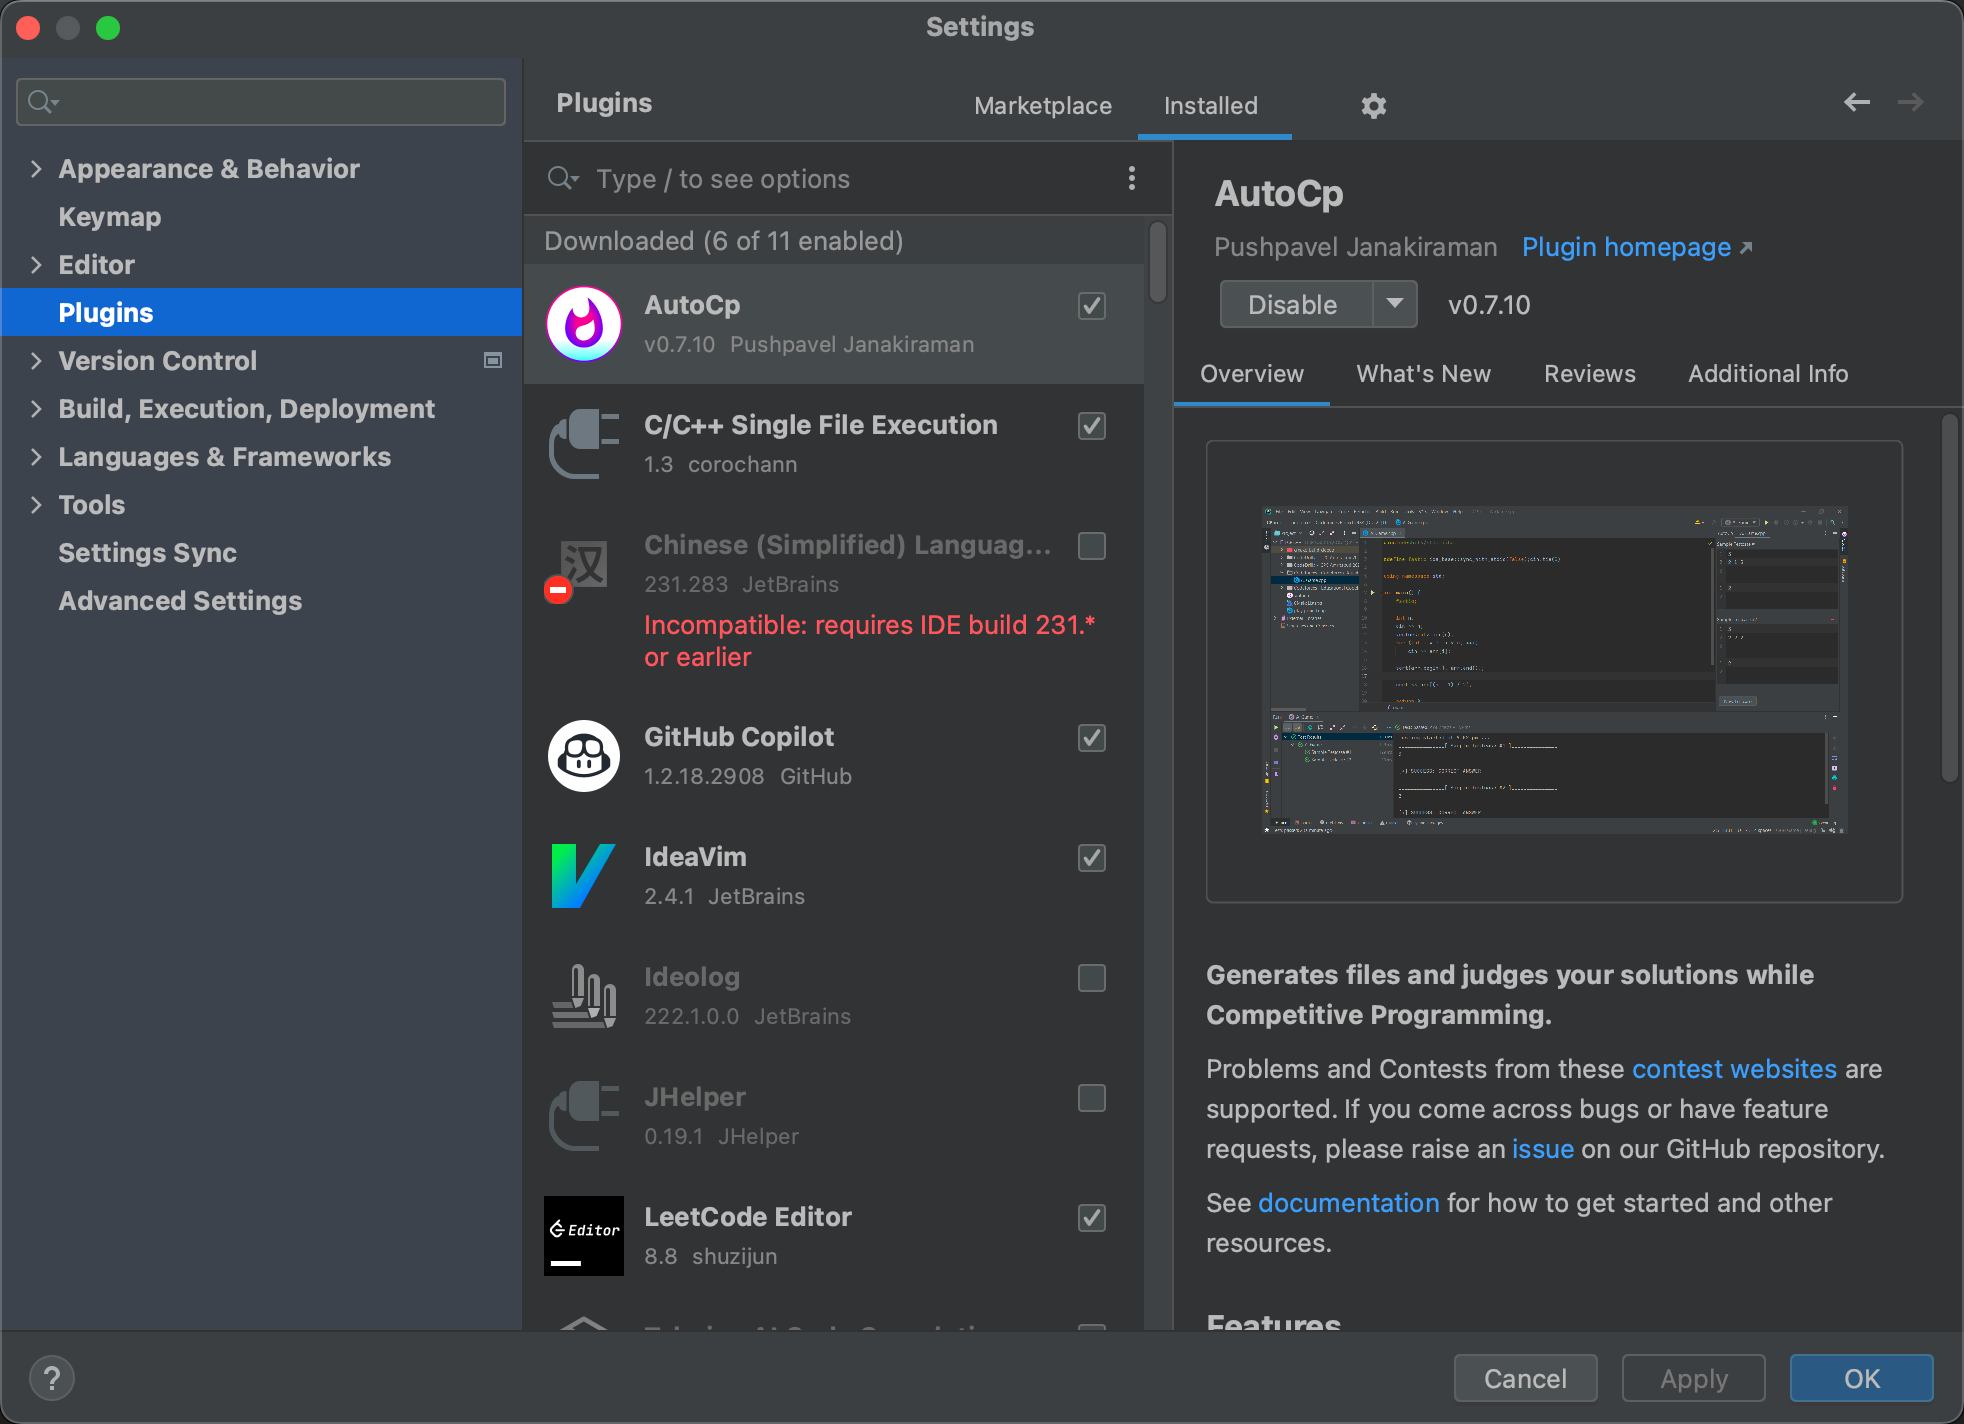Image resolution: width=1964 pixels, height=1424 pixels.
Task: Switch to the Marketplace tab
Action: [1042, 106]
